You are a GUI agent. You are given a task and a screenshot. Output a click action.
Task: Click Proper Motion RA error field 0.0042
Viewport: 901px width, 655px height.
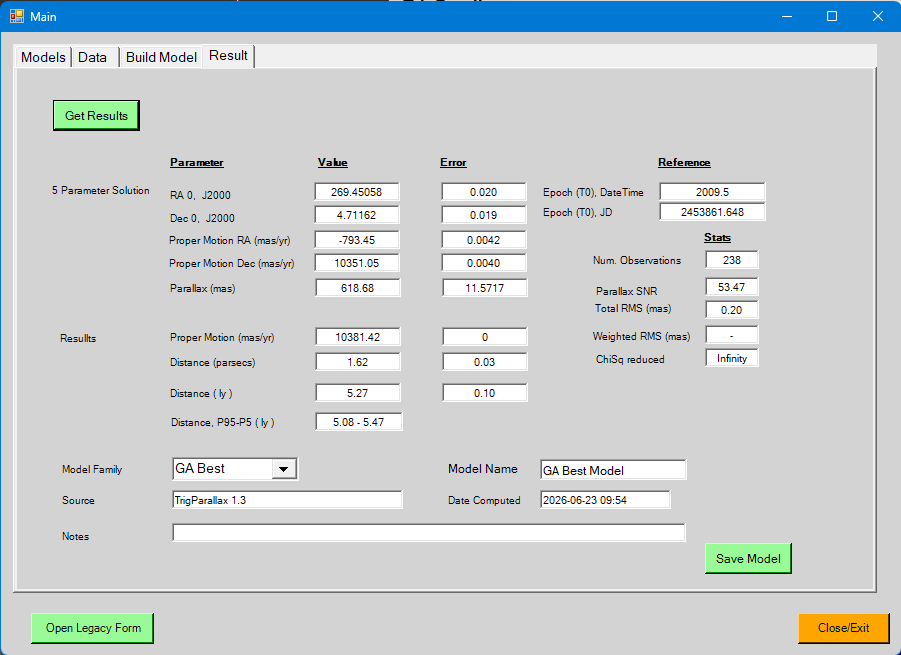(484, 240)
